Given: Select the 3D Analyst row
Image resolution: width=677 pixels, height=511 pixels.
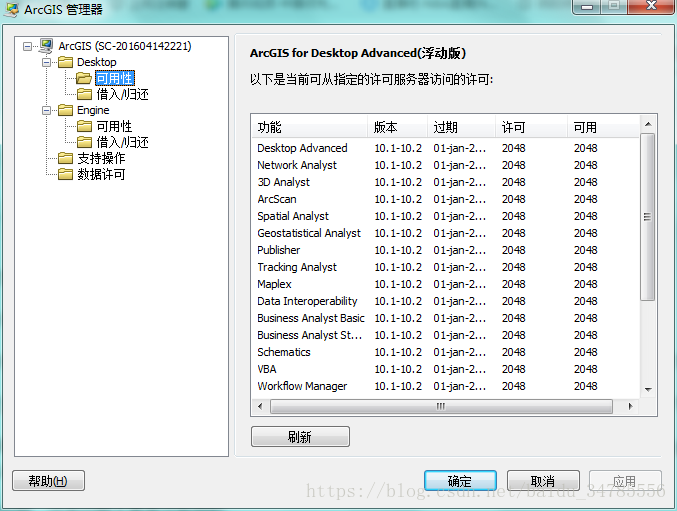Looking at the screenshot, I should click(x=445, y=182).
